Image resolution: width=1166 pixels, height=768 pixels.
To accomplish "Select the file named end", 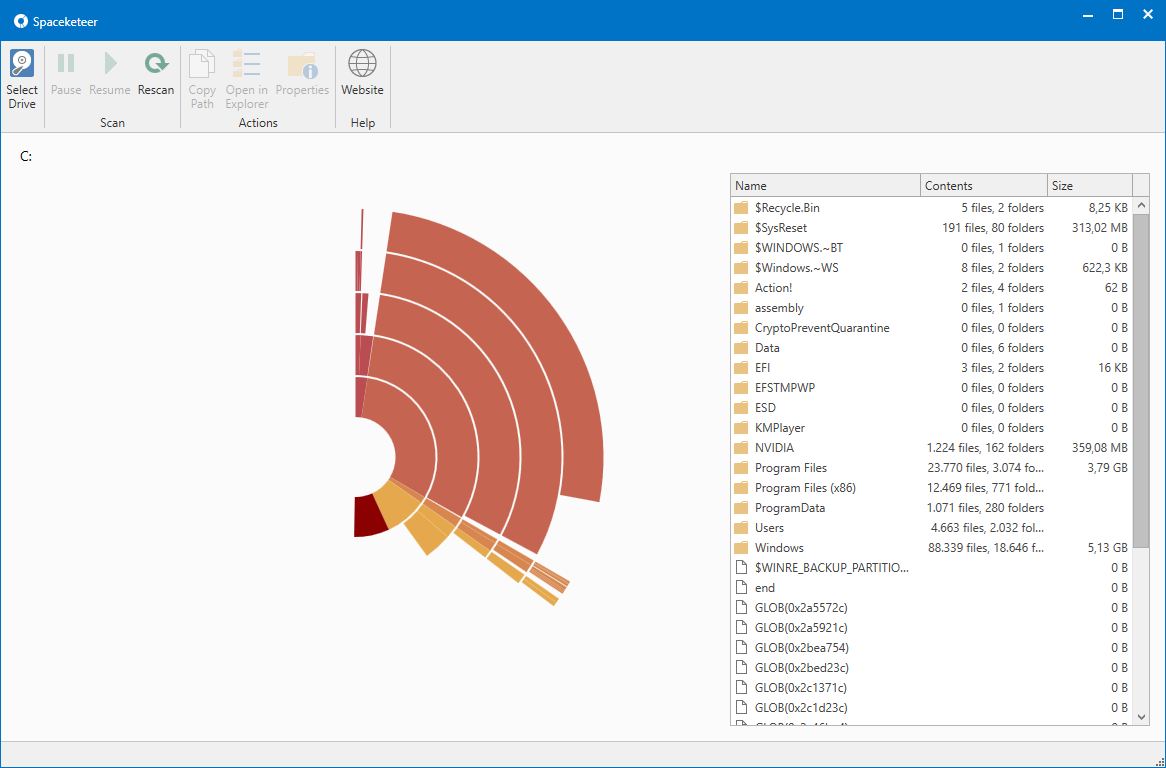I will tap(764, 588).
